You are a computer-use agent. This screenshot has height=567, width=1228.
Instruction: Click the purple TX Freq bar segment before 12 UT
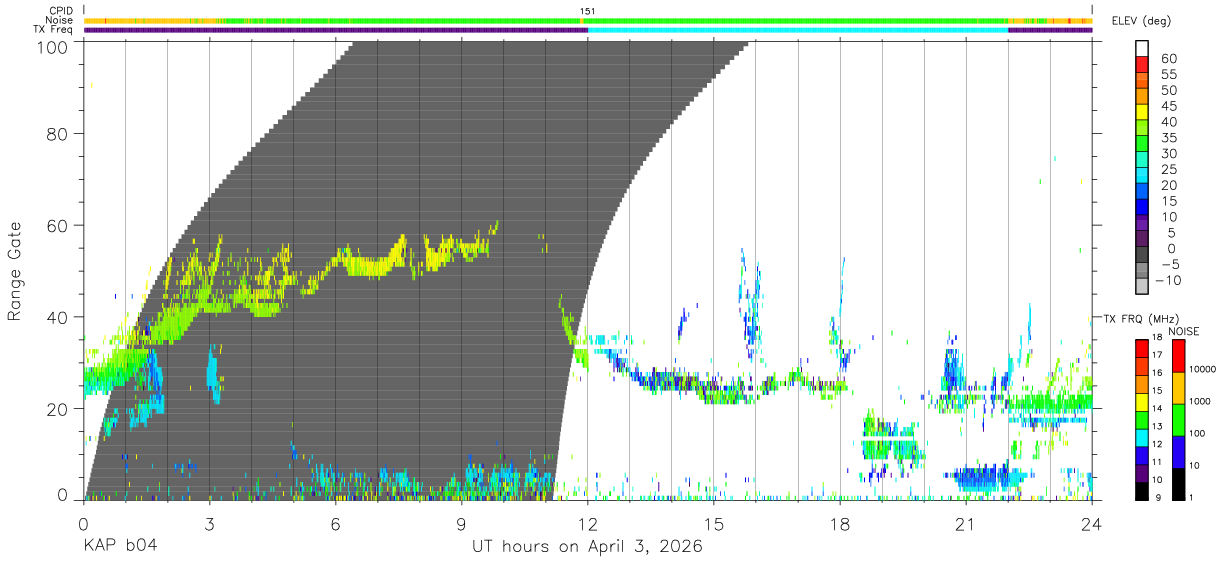tap(336, 30)
